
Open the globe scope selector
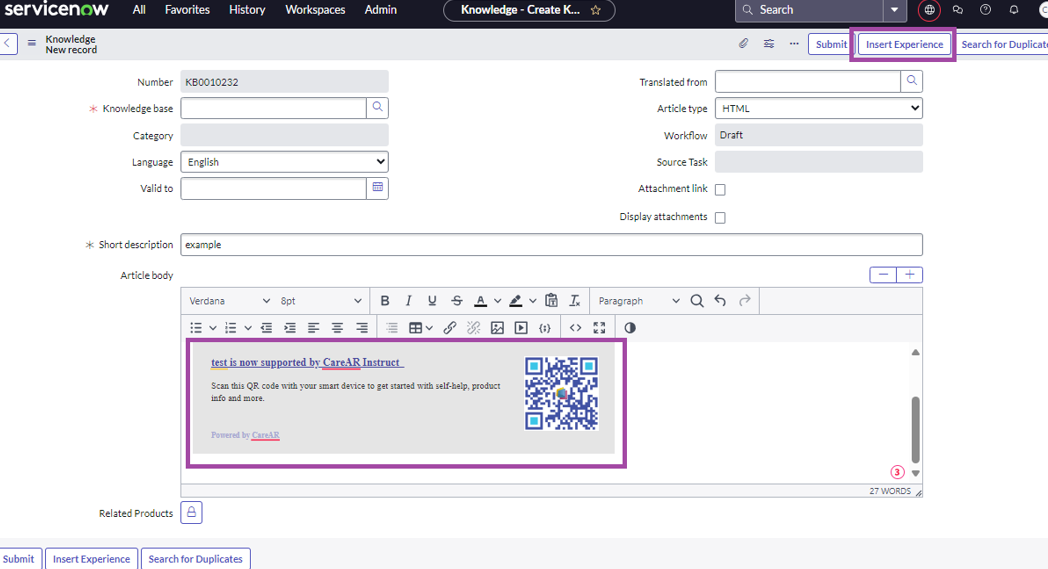click(x=929, y=10)
